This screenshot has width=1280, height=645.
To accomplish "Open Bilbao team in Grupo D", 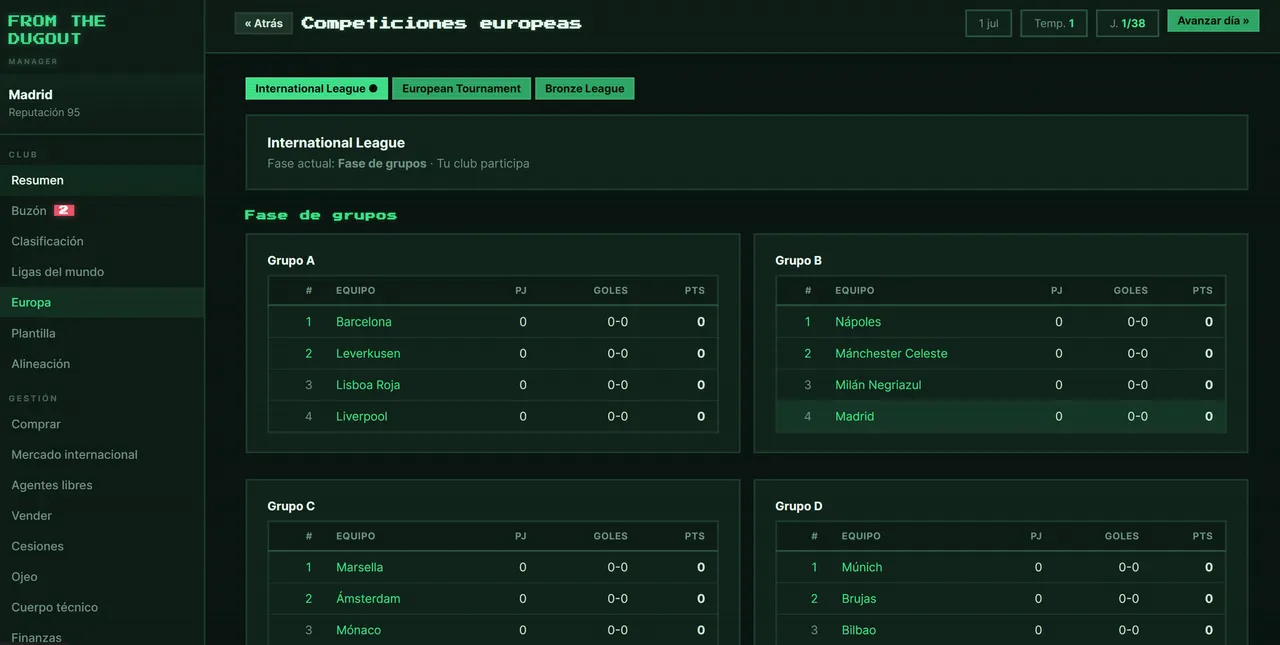I will tap(859, 630).
